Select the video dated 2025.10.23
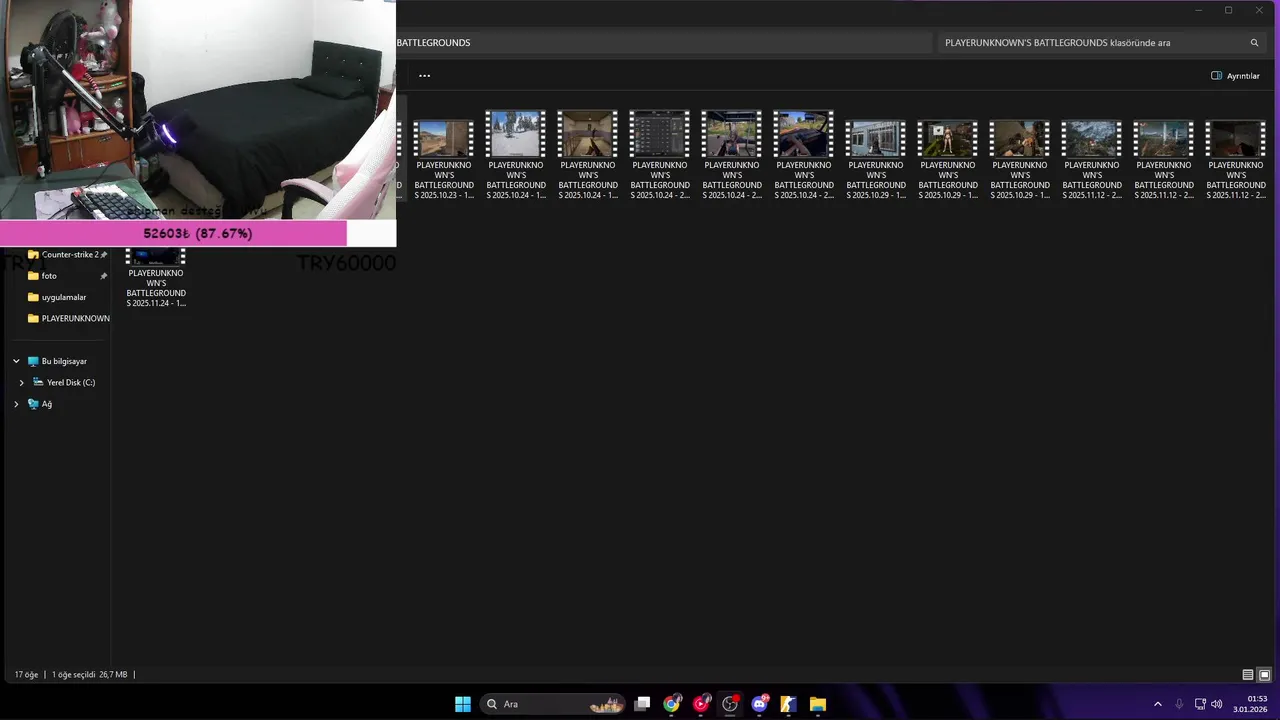The height and width of the screenshot is (720, 1280). pyautogui.click(x=444, y=155)
